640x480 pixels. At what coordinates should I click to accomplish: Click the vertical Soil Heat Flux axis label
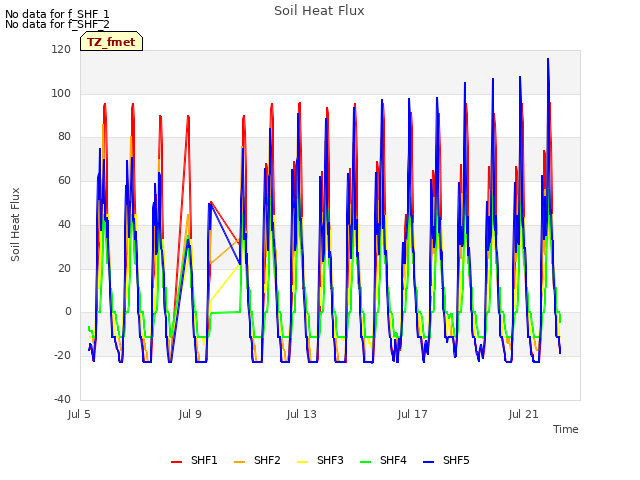click(15, 224)
